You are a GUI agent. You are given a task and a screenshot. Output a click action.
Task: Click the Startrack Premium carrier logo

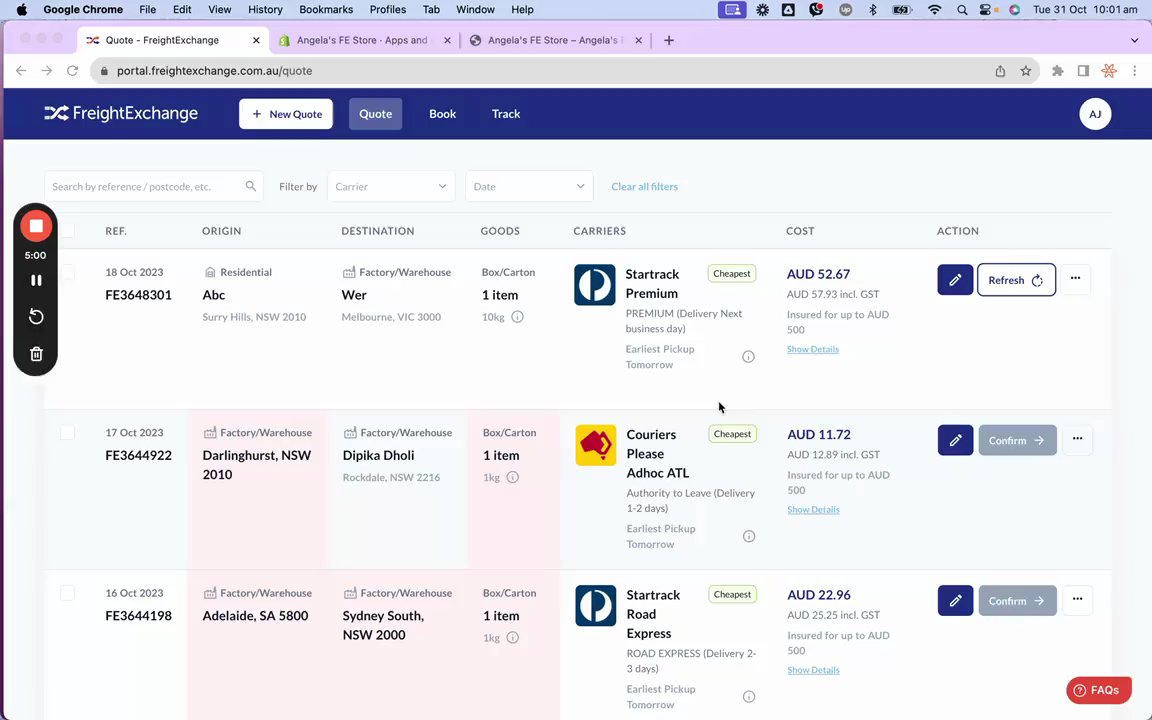tap(594, 285)
